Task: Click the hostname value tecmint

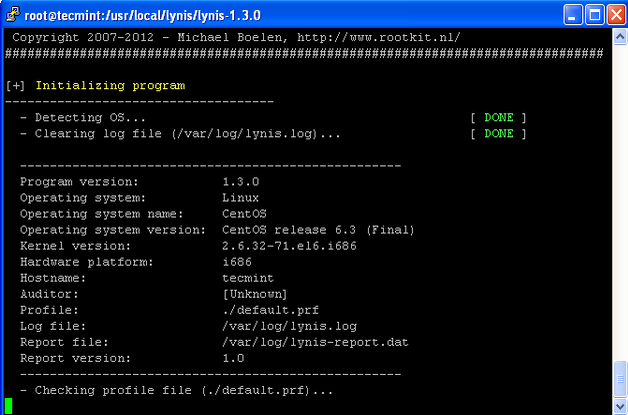Action: pos(248,278)
